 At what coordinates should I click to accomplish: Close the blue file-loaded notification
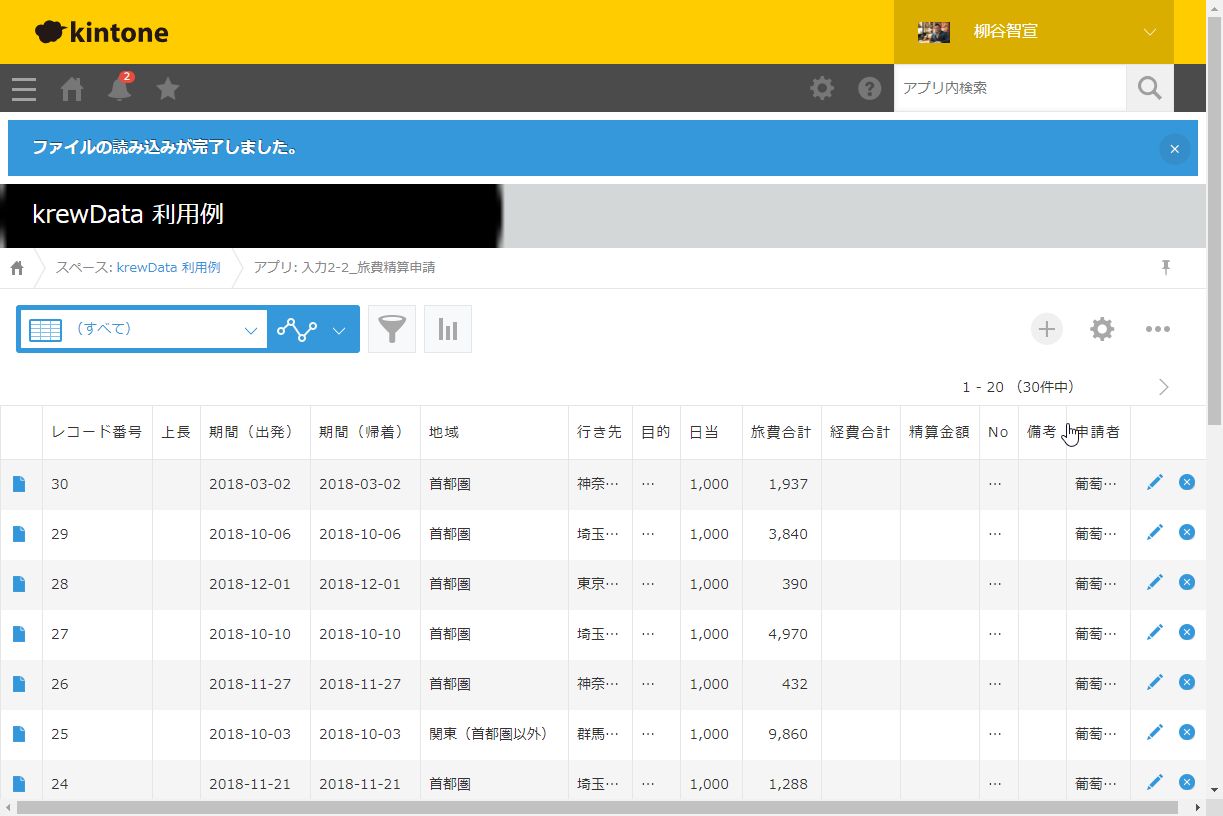tap(1175, 148)
